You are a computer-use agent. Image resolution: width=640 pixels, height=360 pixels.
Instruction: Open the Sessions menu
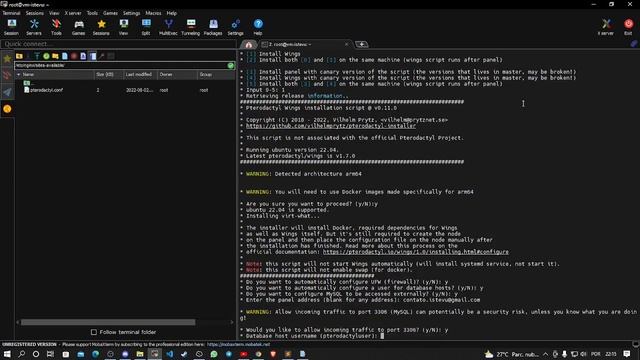point(34,13)
